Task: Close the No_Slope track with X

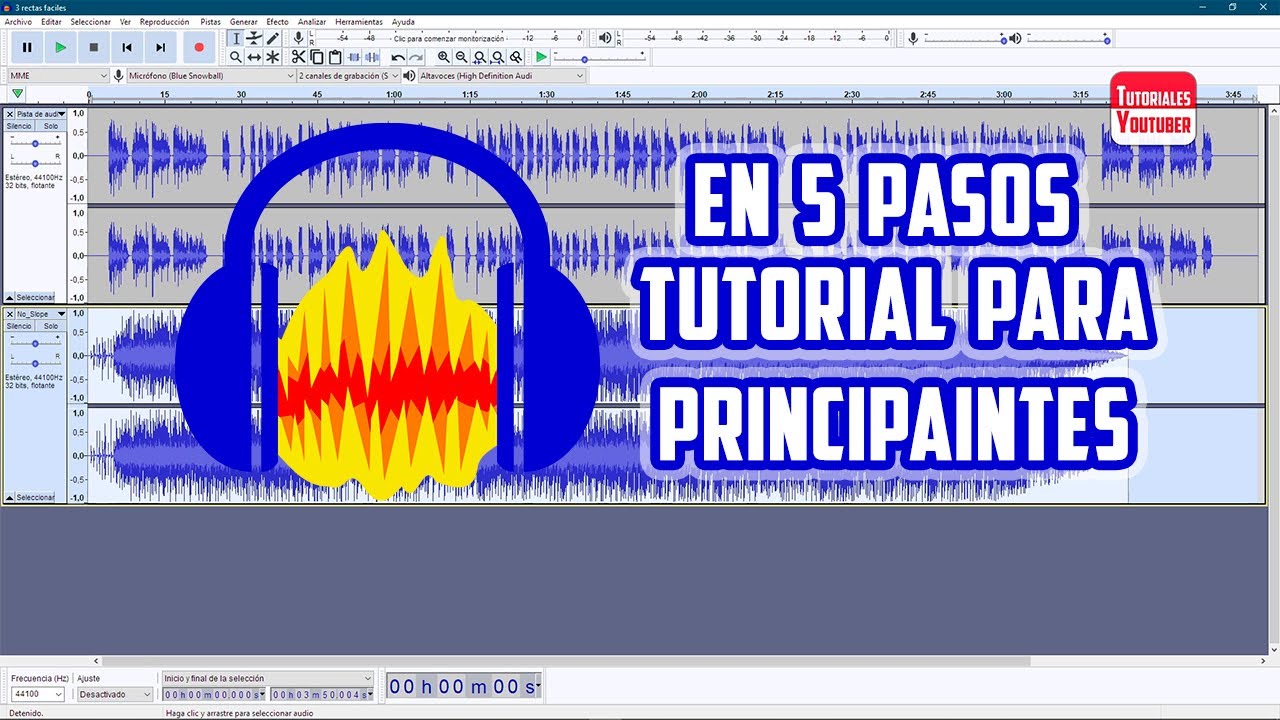Action: 10,314
